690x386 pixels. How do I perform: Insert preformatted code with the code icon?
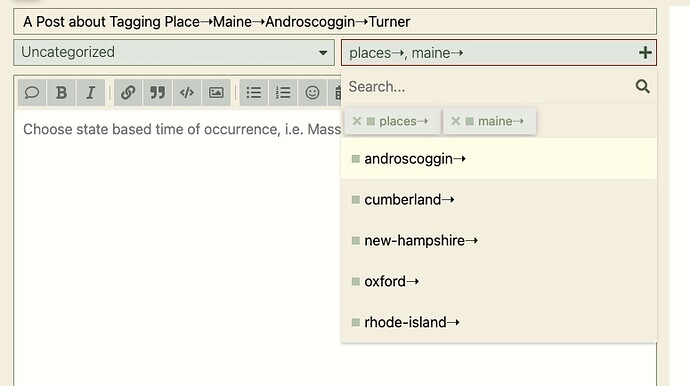pyautogui.click(x=187, y=93)
